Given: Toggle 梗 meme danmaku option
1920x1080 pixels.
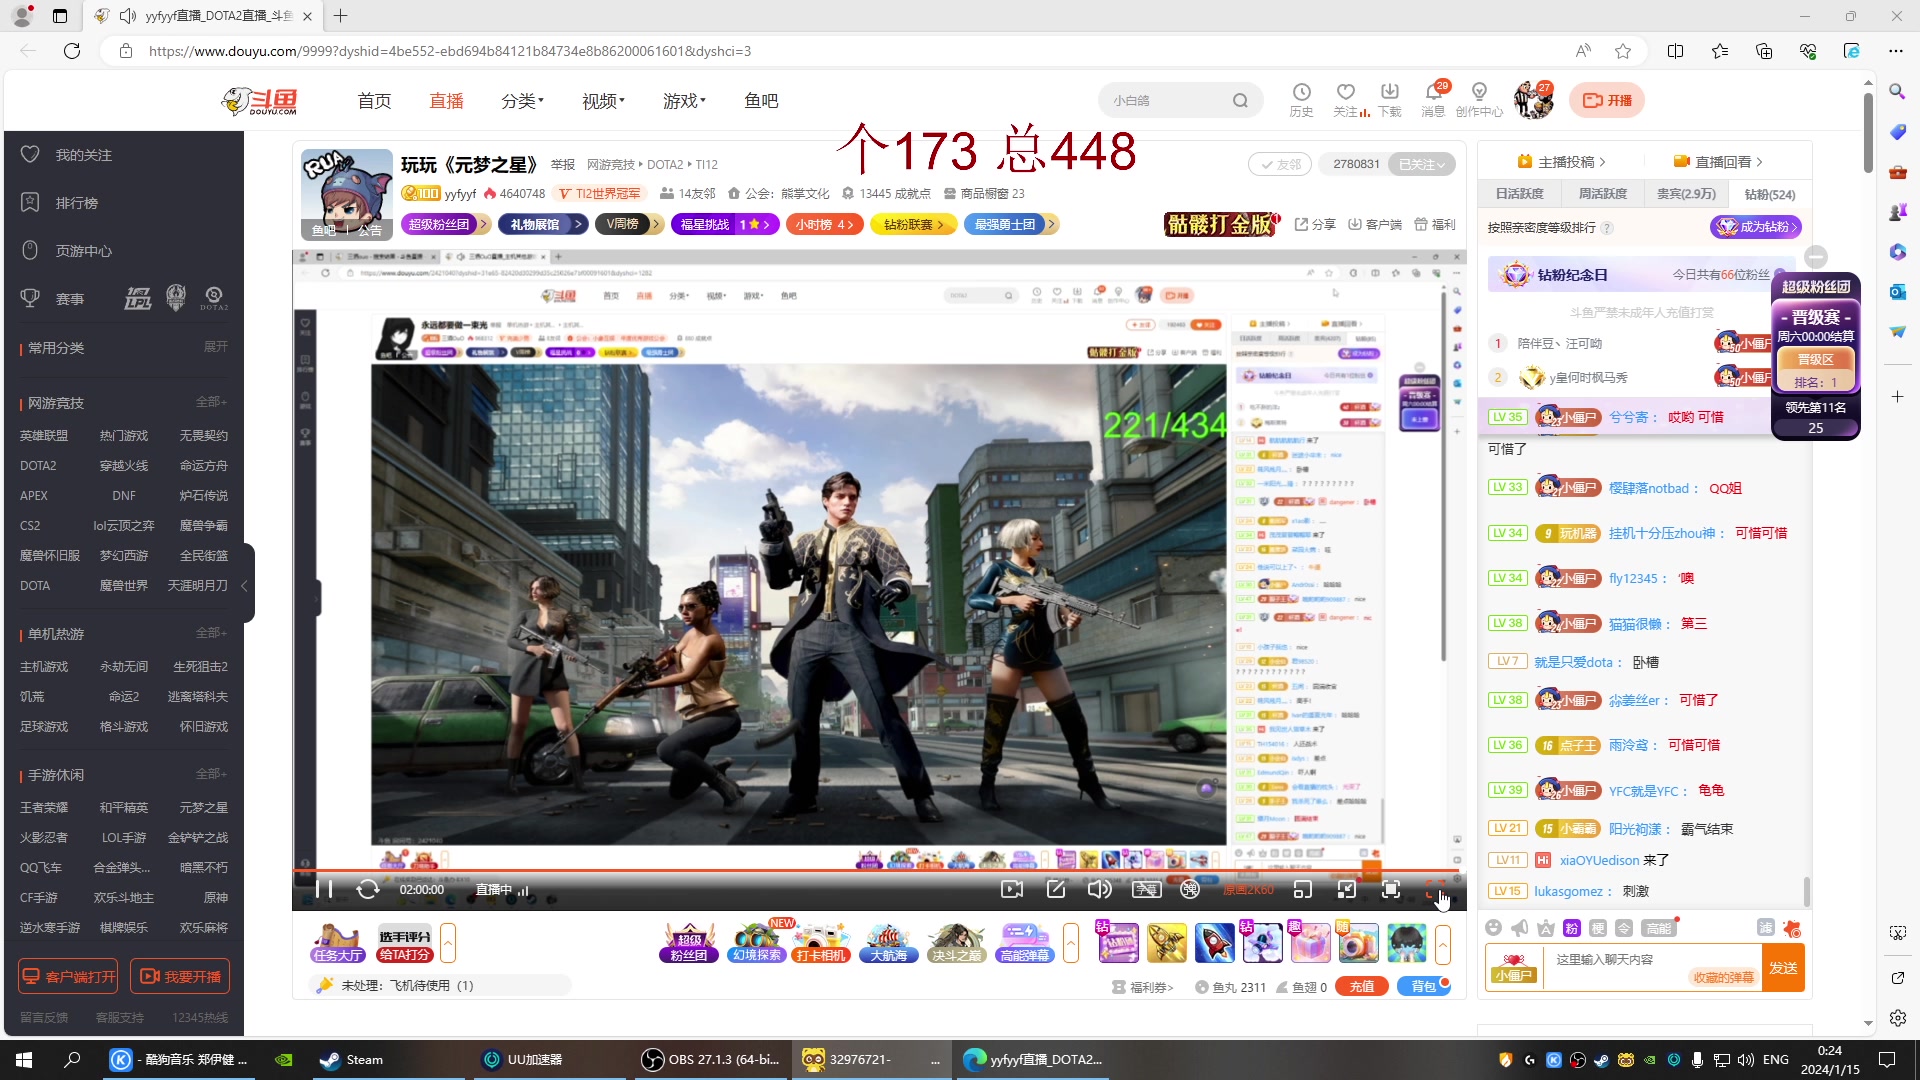Looking at the screenshot, I should tap(1598, 928).
